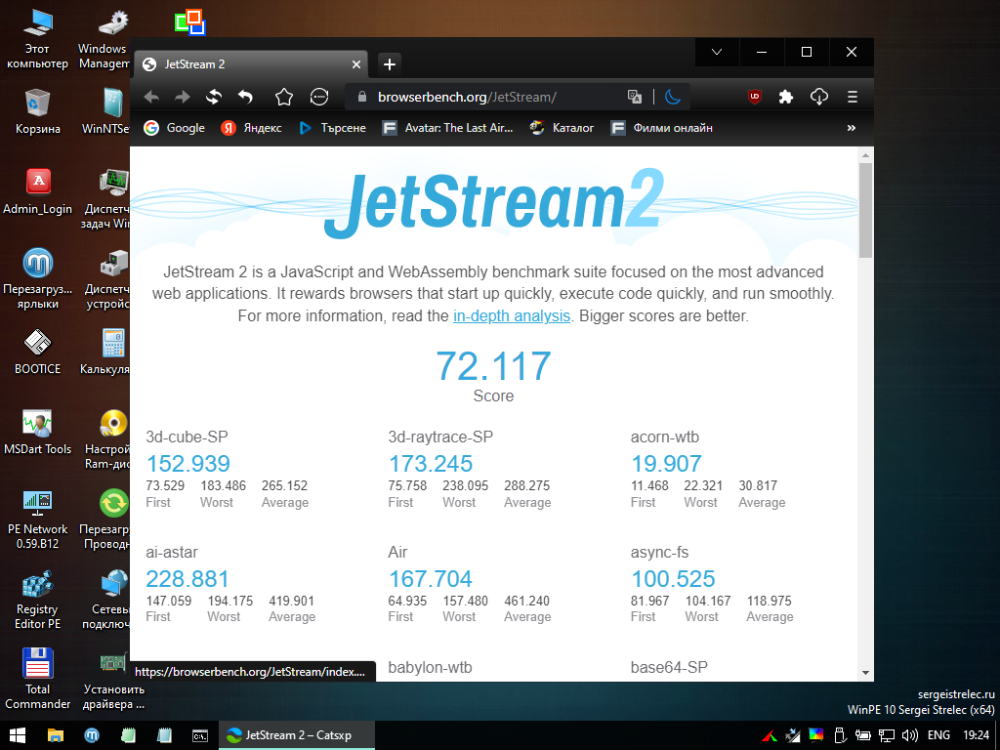
Task: Click the volume speaker tray icon
Action: [910, 735]
